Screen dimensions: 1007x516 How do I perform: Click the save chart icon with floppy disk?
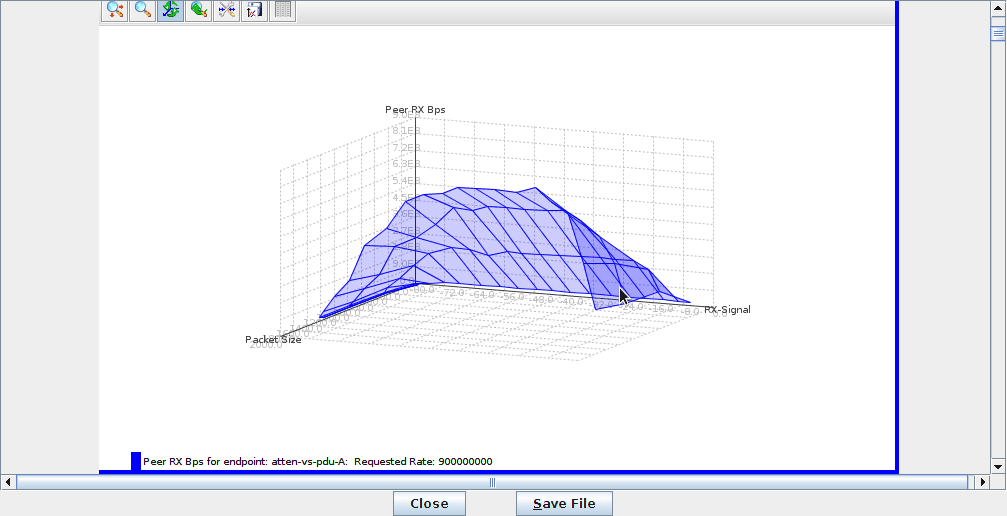click(x=254, y=10)
